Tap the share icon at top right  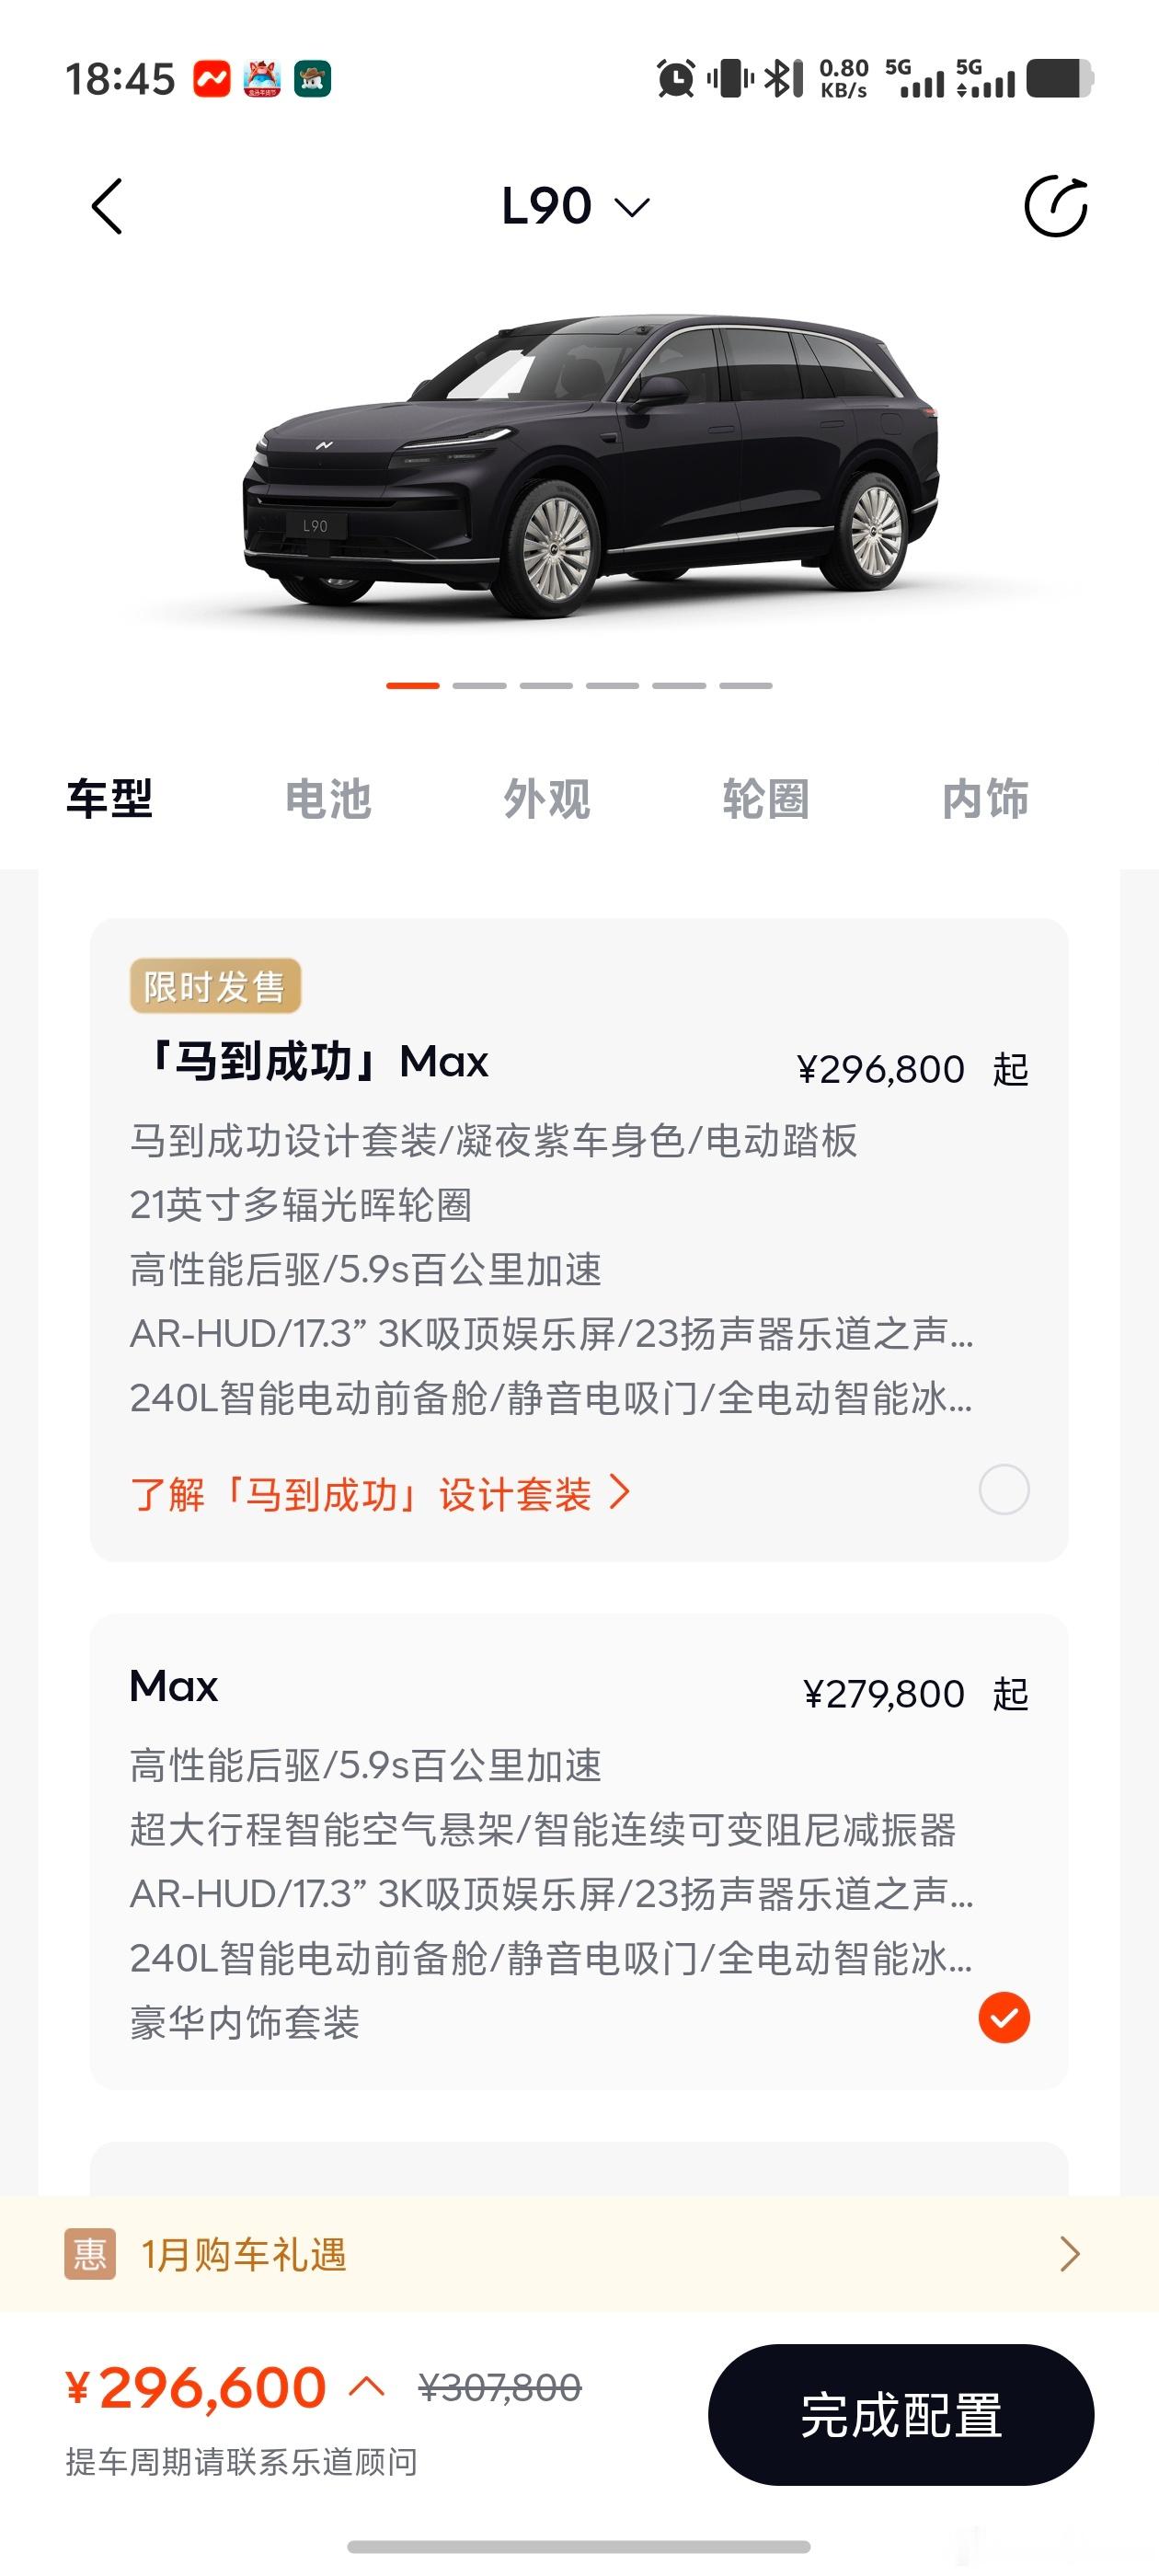tap(1055, 207)
